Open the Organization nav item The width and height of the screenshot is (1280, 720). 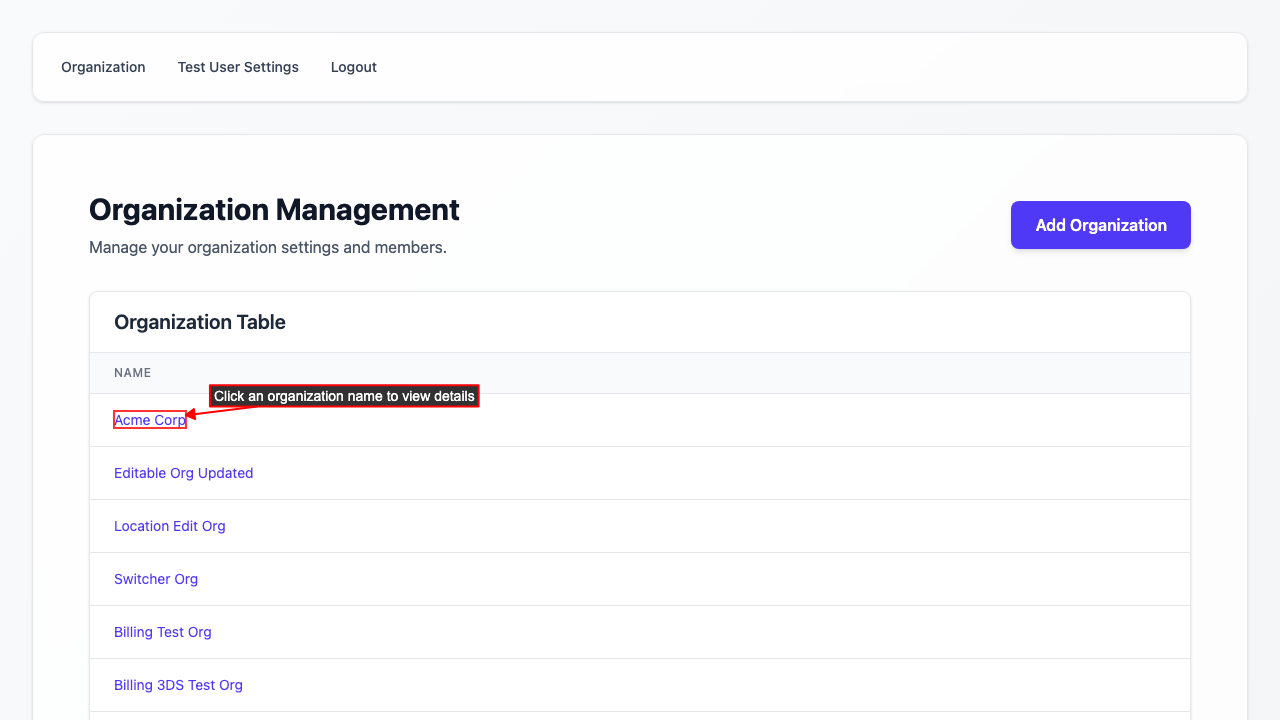pyautogui.click(x=103, y=67)
